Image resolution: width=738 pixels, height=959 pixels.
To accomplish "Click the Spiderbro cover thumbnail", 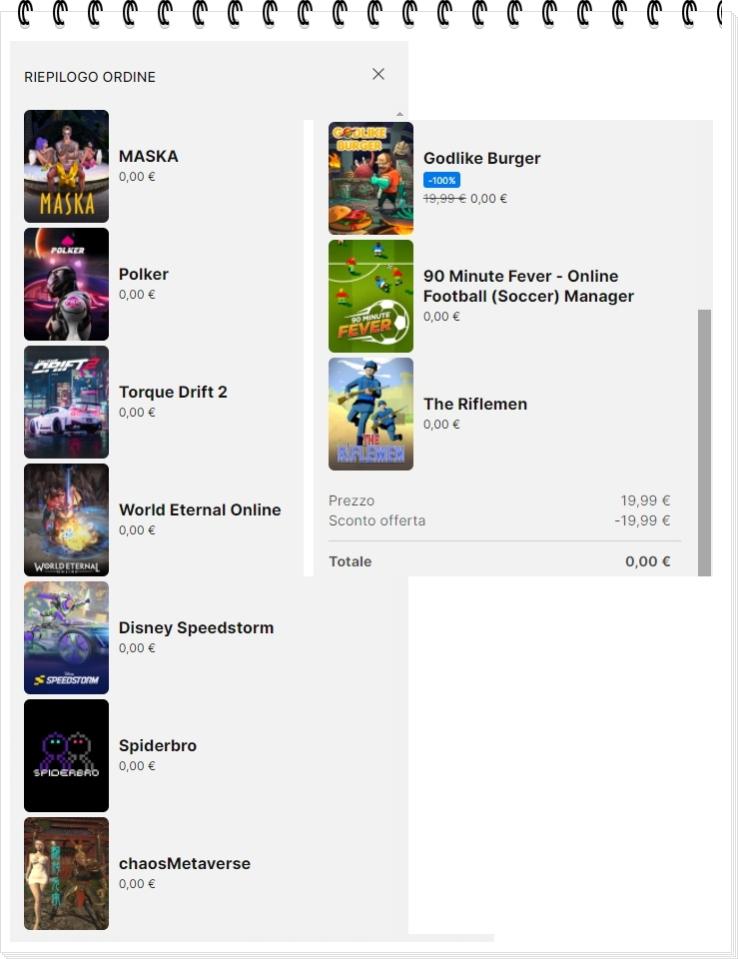I will click(67, 756).
